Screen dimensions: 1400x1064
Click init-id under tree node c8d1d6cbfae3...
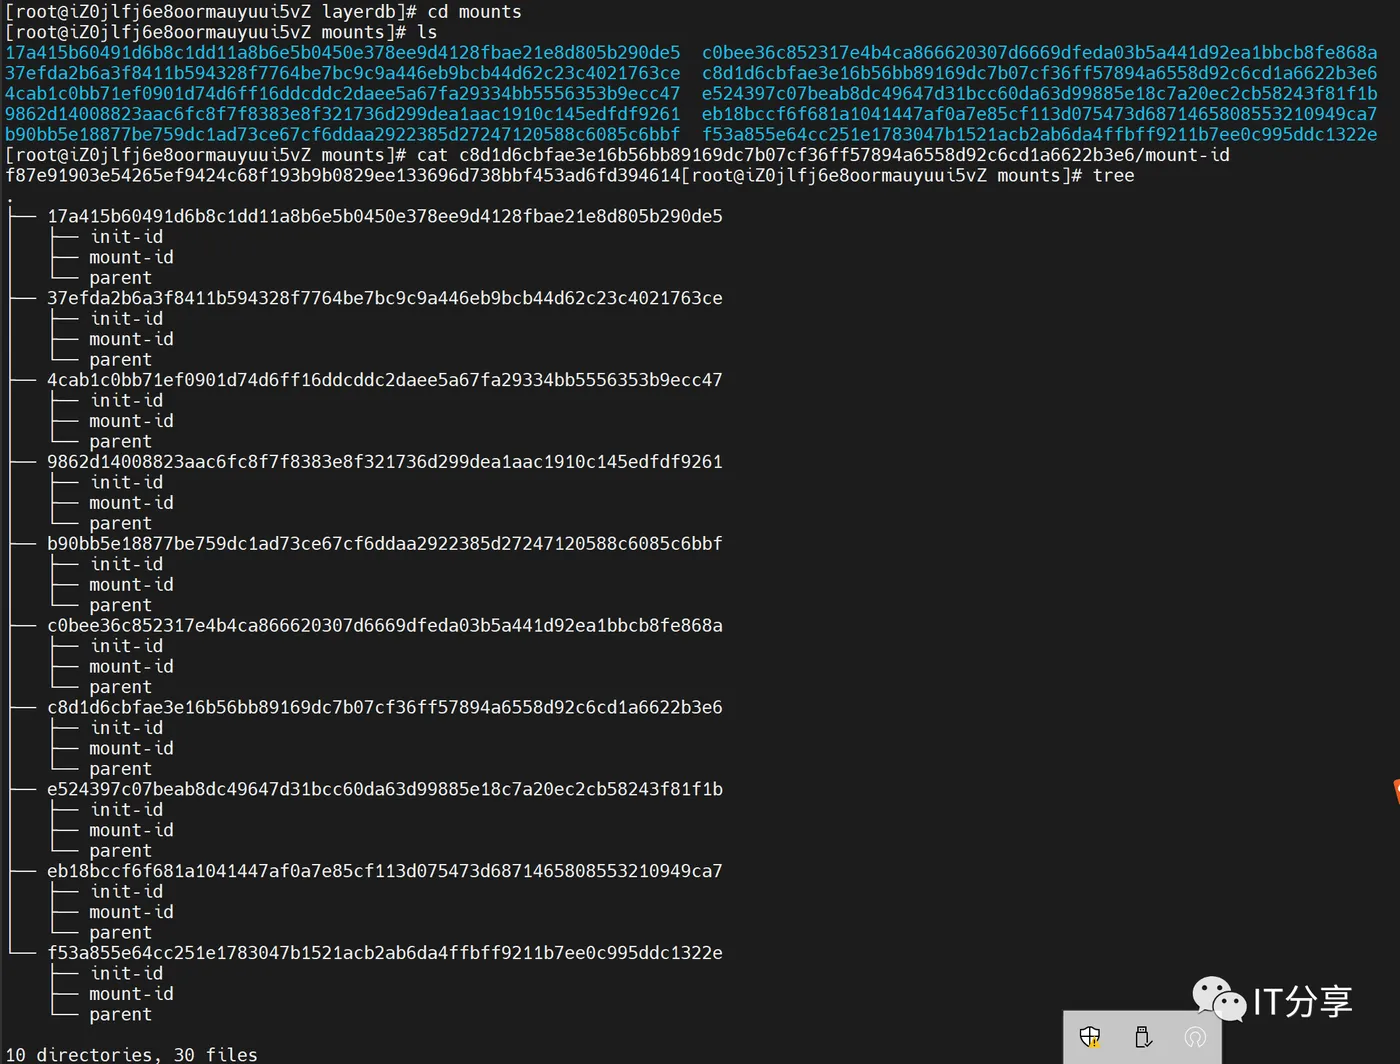click(126, 728)
